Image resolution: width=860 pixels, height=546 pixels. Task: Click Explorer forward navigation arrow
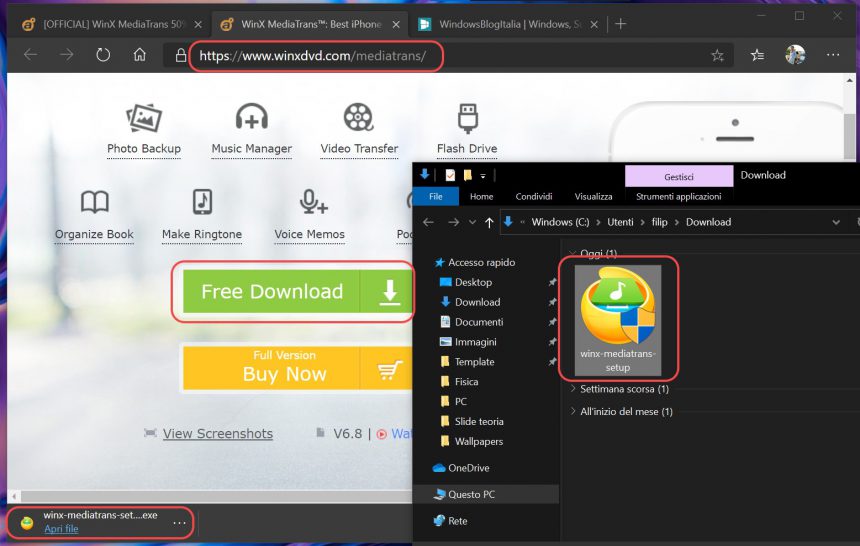[454, 222]
